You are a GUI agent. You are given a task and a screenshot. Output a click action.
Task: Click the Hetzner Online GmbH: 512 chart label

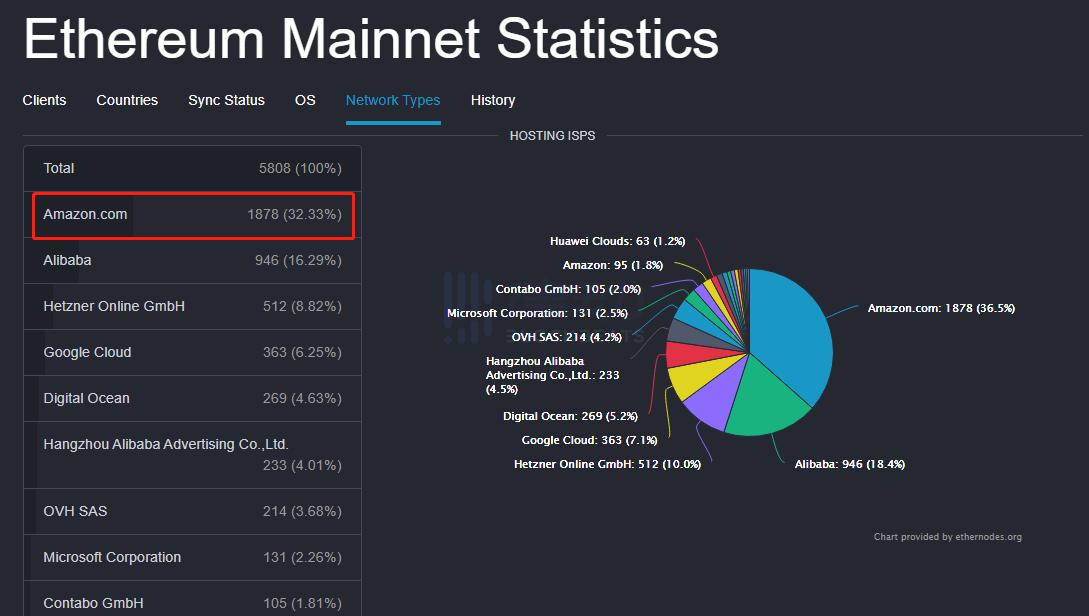tap(607, 464)
